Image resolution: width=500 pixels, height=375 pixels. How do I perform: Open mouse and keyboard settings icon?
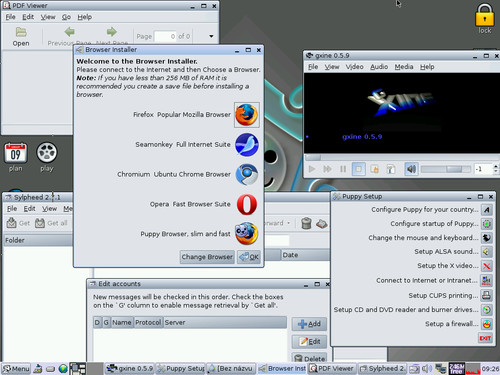tap(487, 238)
